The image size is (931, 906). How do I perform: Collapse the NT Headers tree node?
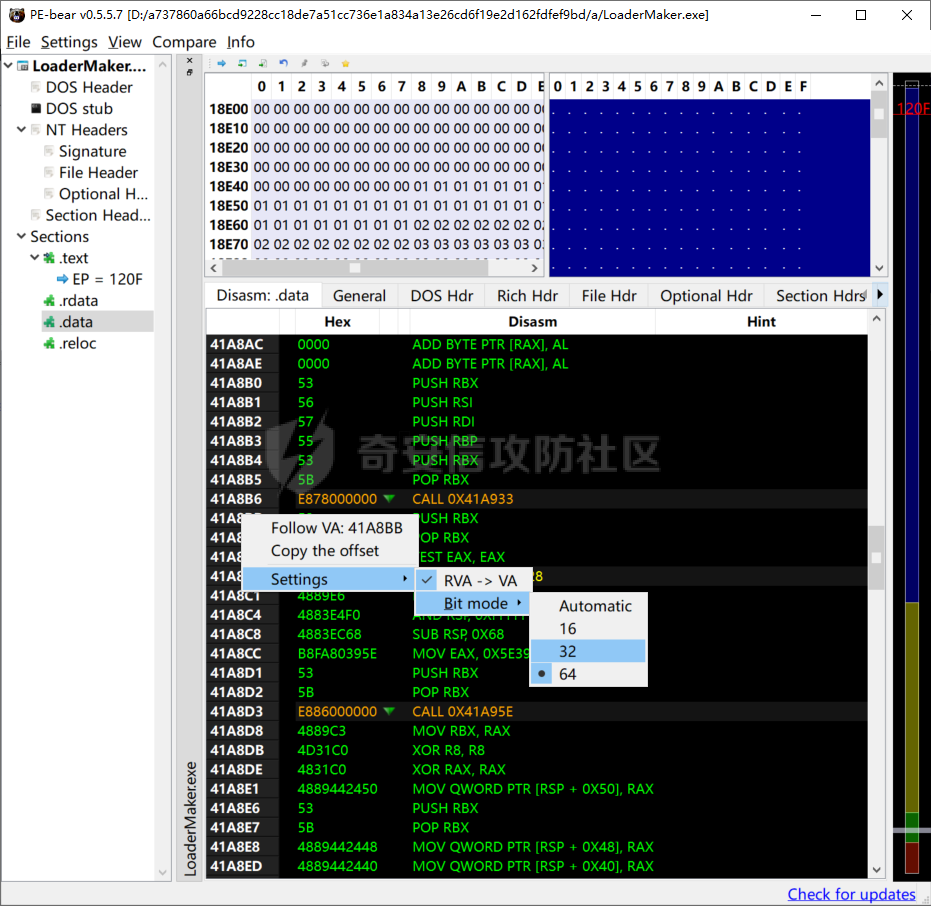pos(22,130)
